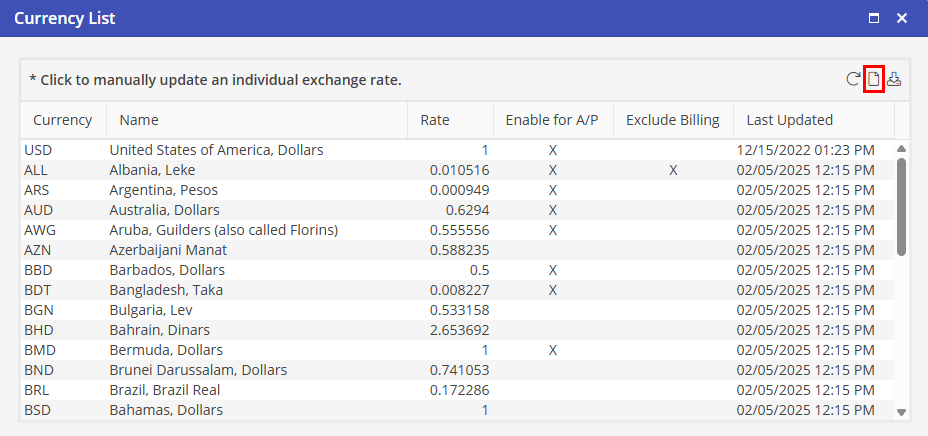This screenshot has height=436, width=928.
Task: Maximize the Currency List window
Action: [x=874, y=18]
